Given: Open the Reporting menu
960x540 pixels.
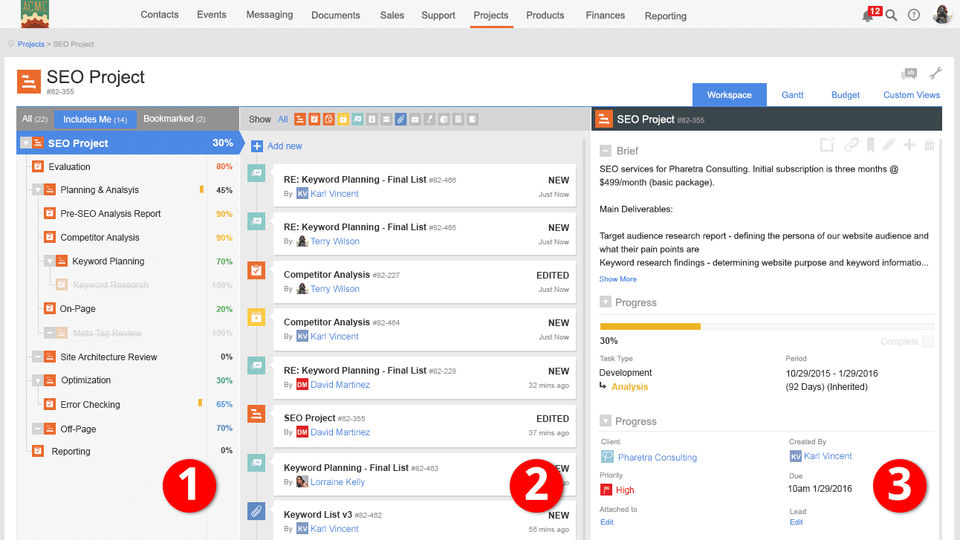Looking at the screenshot, I should pyautogui.click(x=665, y=16).
